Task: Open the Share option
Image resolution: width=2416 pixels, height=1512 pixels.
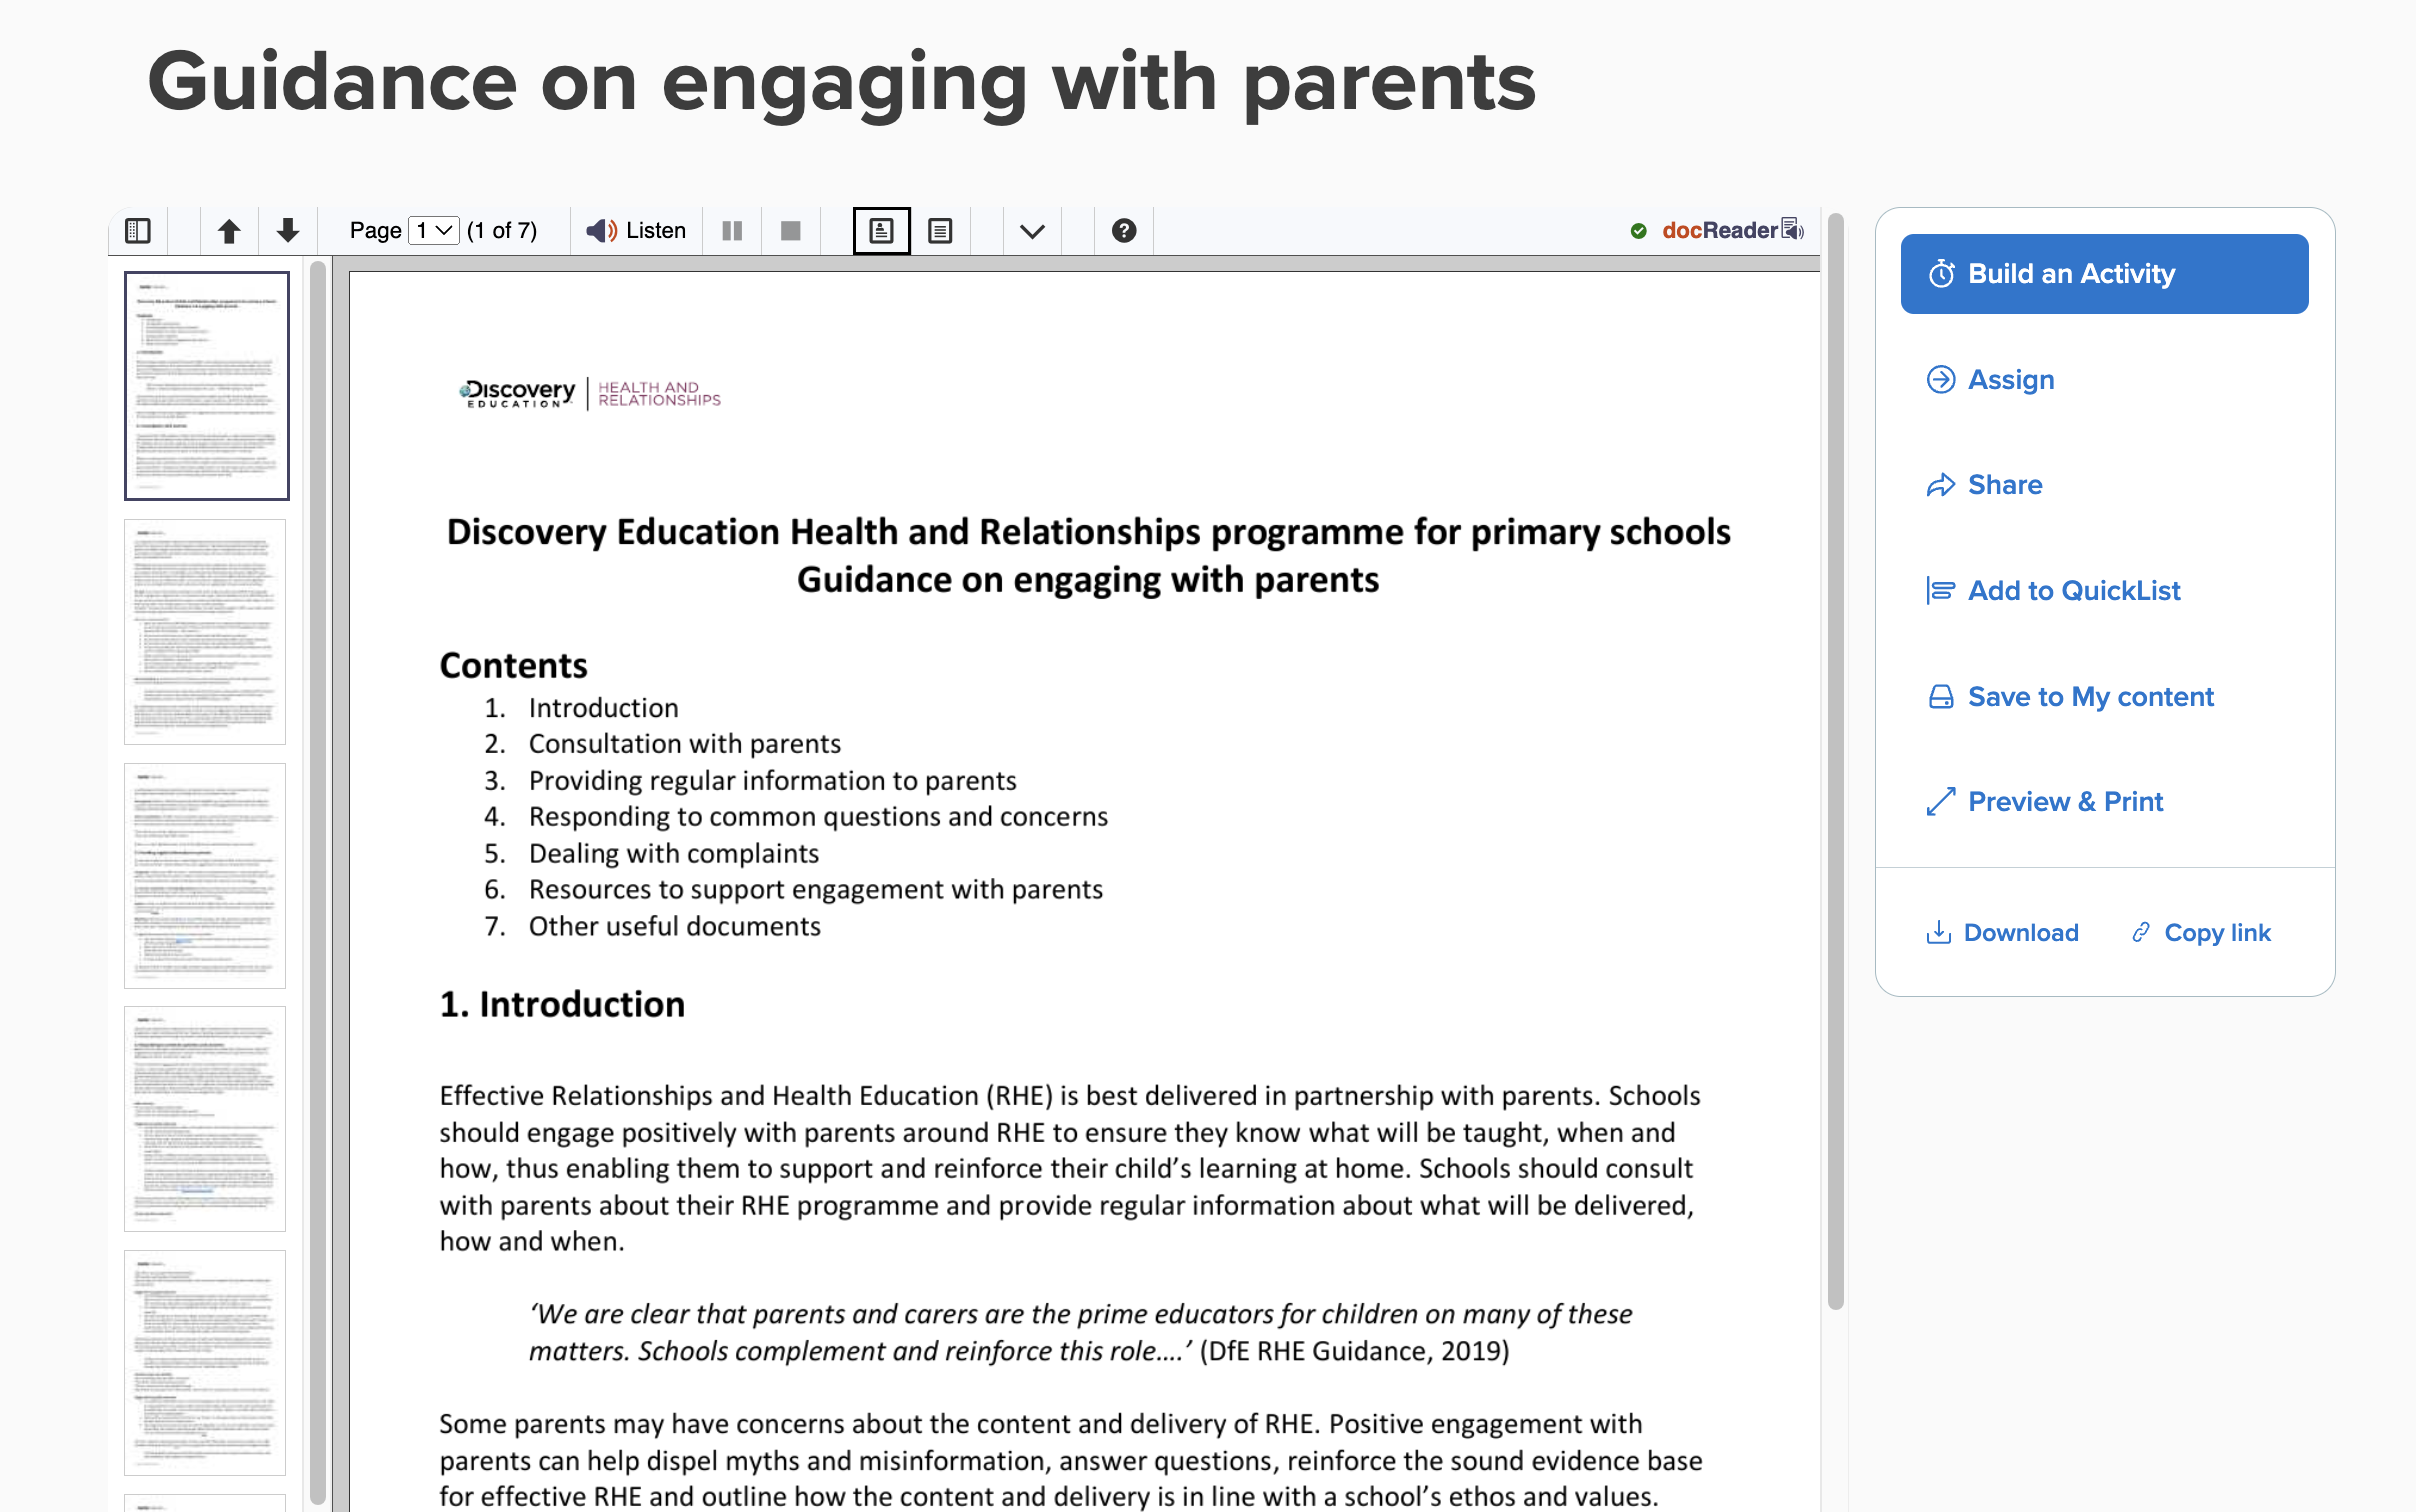Action: [1984, 485]
